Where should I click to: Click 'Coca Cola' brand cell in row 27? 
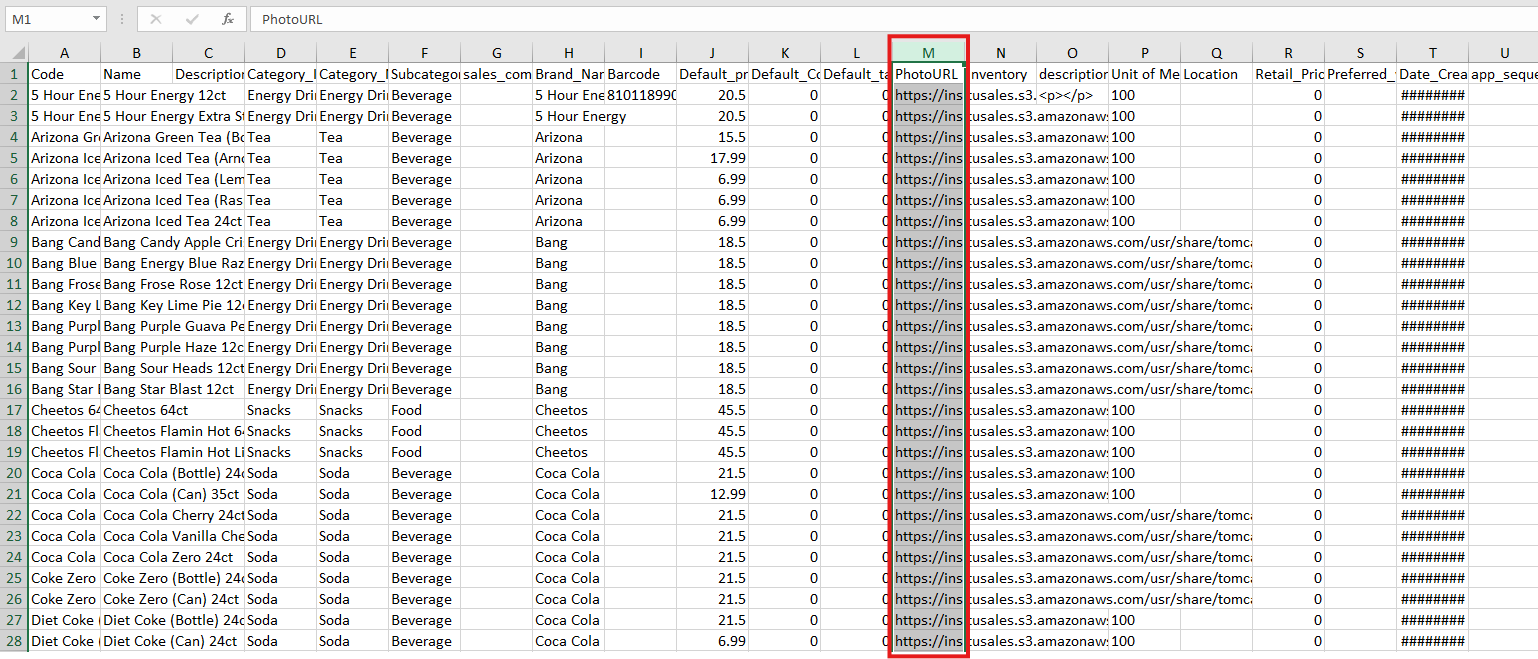click(x=569, y=620)
